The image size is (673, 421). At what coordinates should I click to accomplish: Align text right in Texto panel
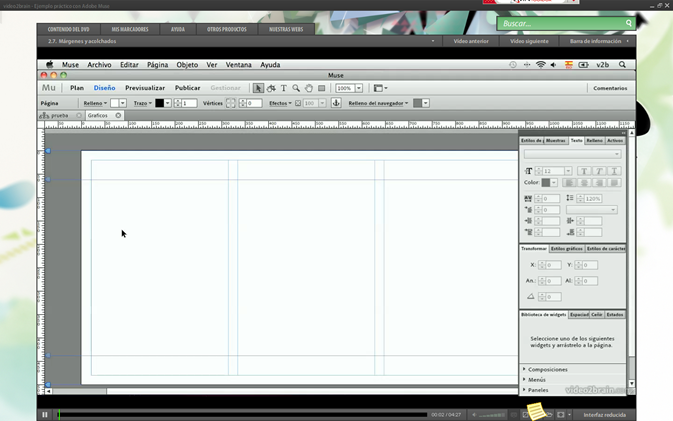[599, 183]
